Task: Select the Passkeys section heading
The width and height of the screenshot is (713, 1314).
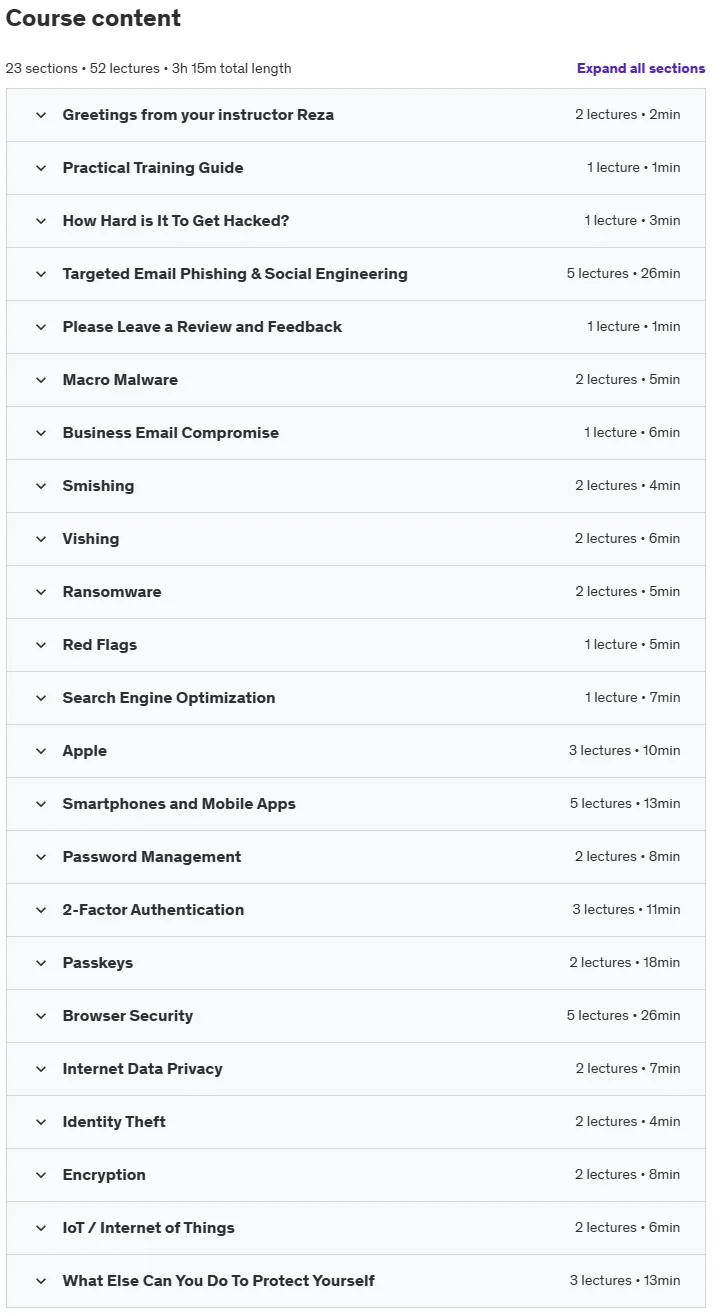Action: click(98, 963)
